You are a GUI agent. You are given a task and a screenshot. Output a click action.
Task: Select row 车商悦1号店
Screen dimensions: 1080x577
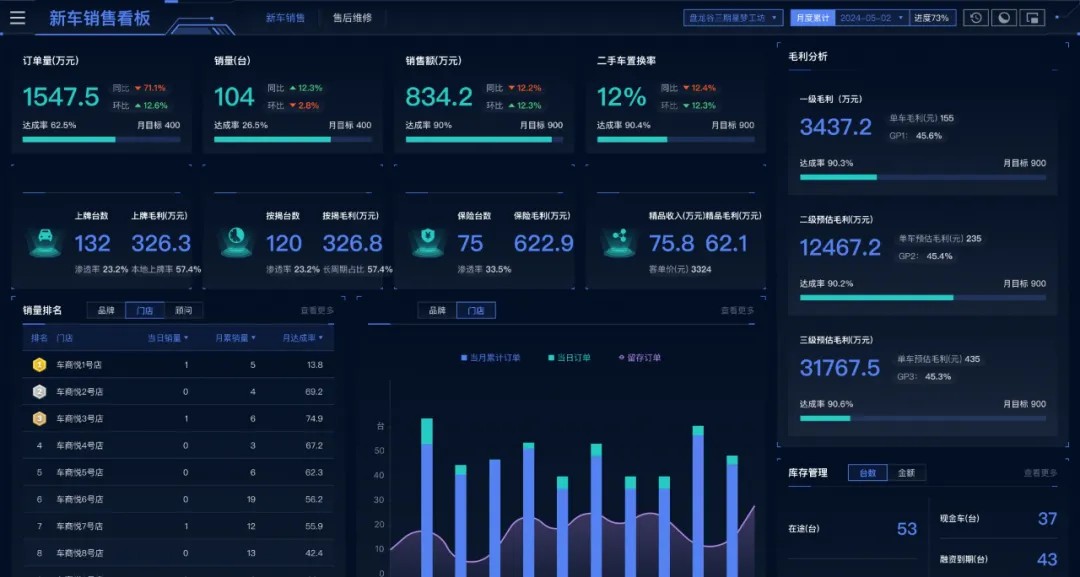point(178,365)
